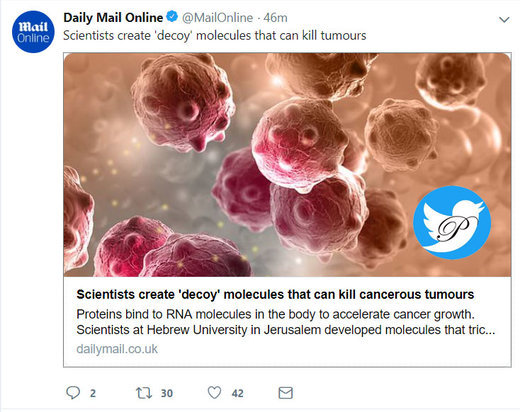Visit the @MailOnline handle link
The height and width of the screenshot is (412, 520).
(217, 17)
